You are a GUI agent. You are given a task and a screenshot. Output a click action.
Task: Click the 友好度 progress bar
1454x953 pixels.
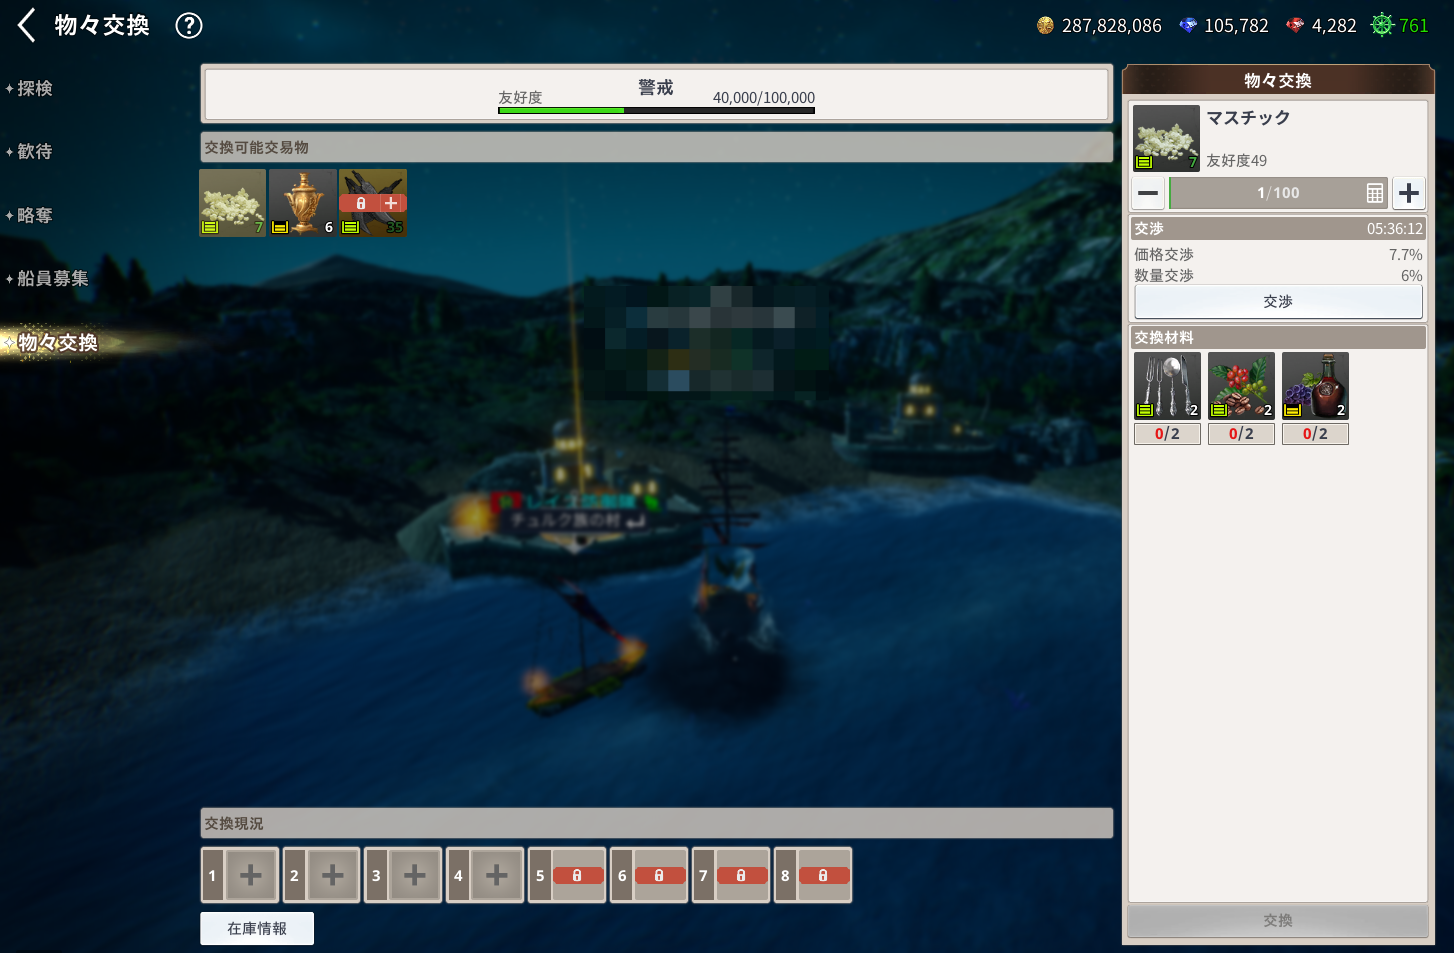click(656, 110)
